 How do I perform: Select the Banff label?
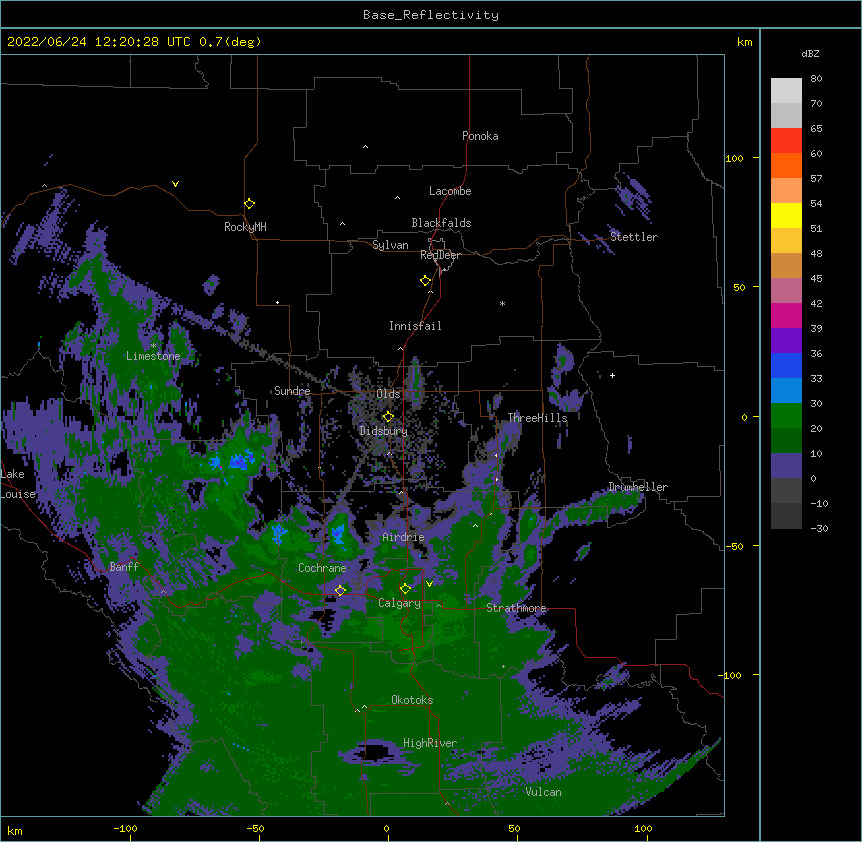(124, 567)
